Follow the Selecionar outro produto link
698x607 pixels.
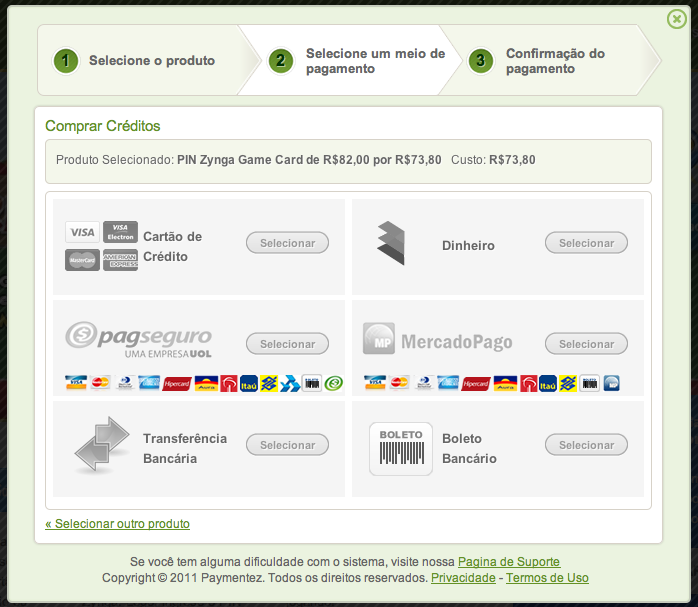(x=118, y=523)
